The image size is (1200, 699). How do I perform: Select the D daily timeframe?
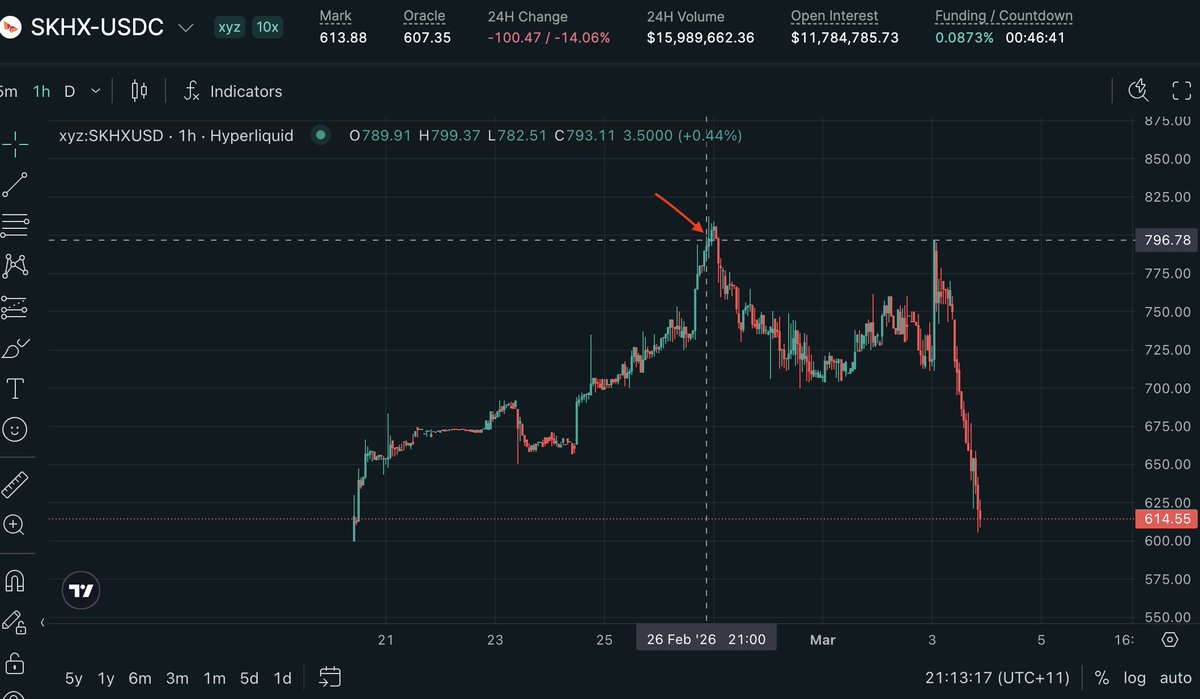[x=70, y=91]
